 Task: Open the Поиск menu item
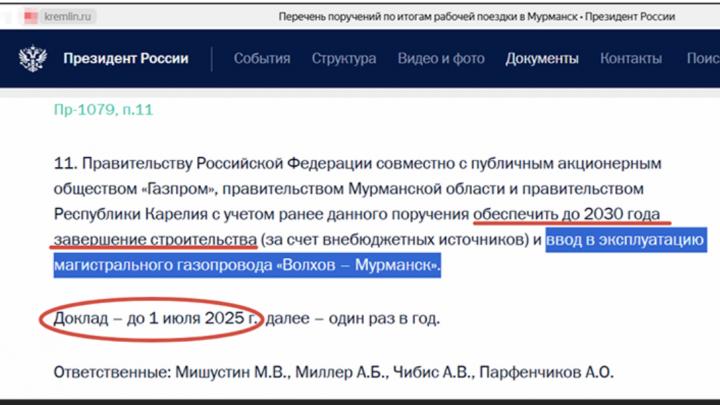[x=703, y=58]
